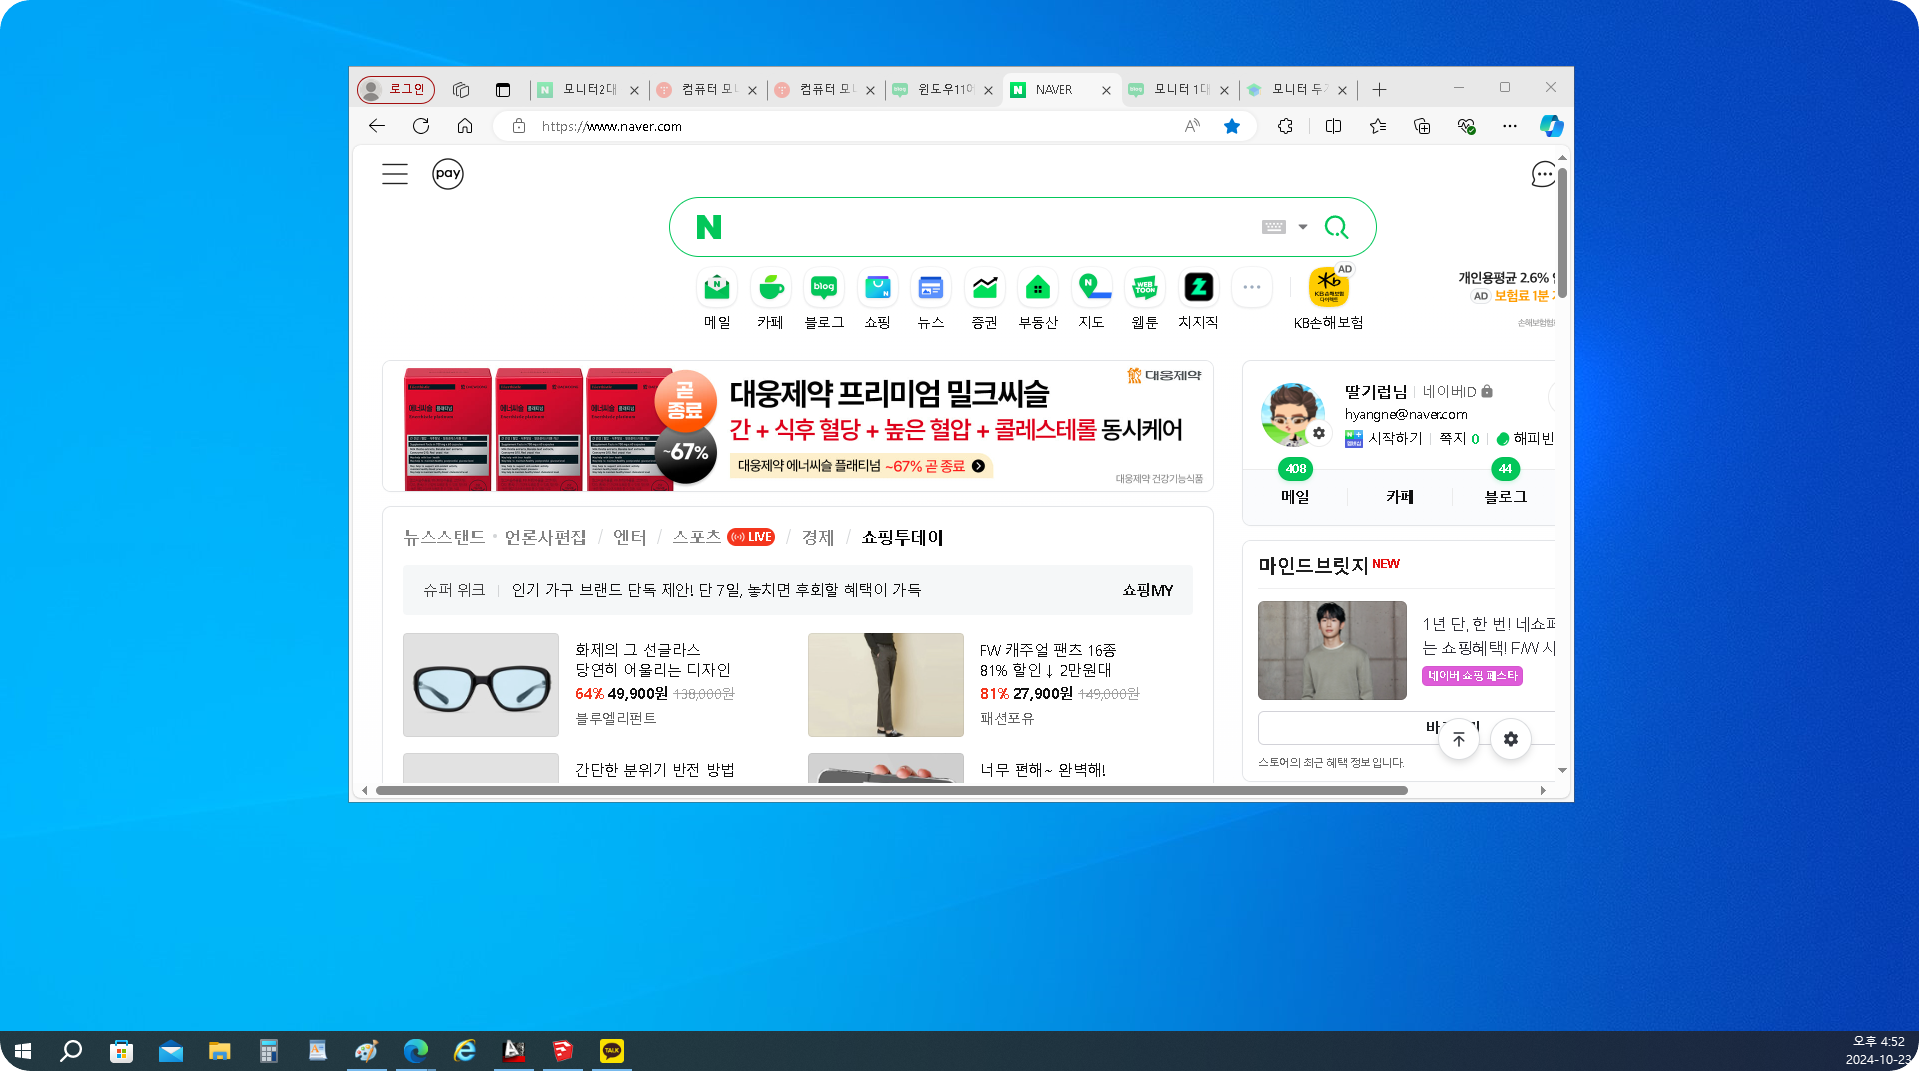Screen dimensions: 1919x1071
Task: Open the Shopping shortcut icon
Action: coord(877,288)
